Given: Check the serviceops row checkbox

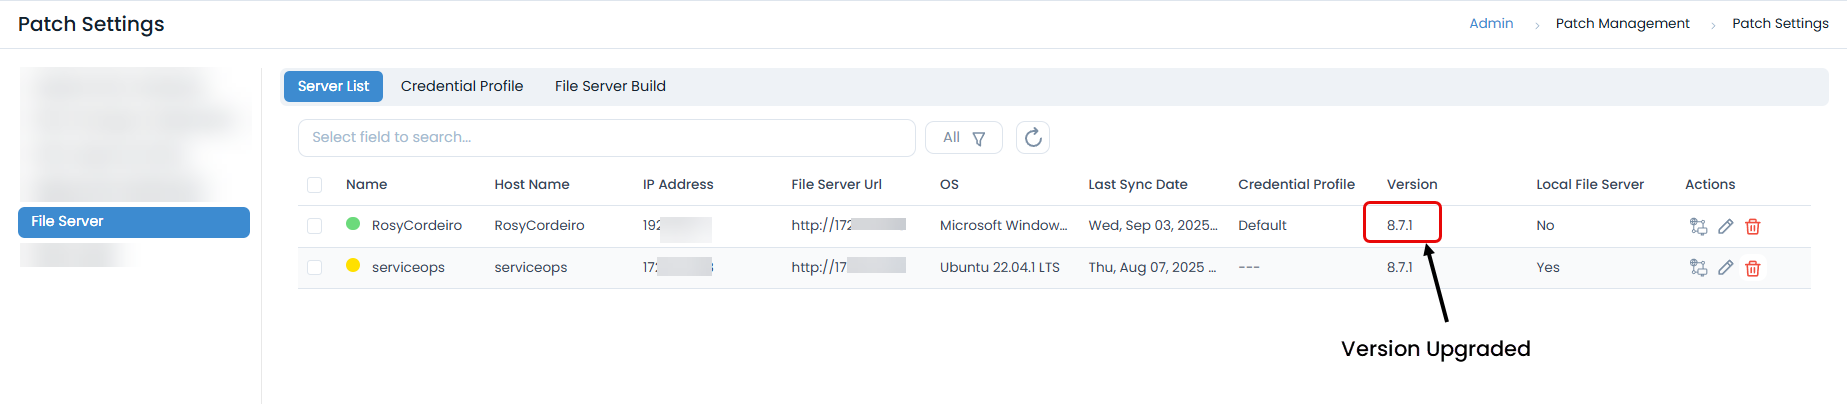Looking at the screenshot, I should click(x=315, y=268).
